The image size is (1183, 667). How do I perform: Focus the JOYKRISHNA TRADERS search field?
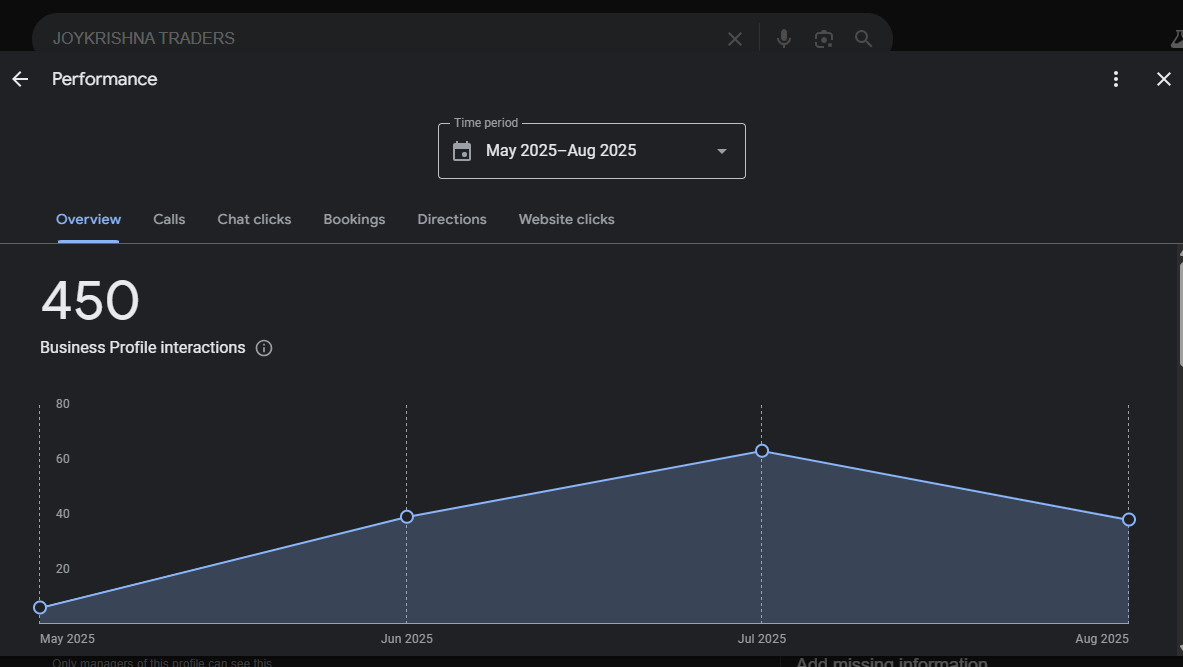[x=380, y=39]
